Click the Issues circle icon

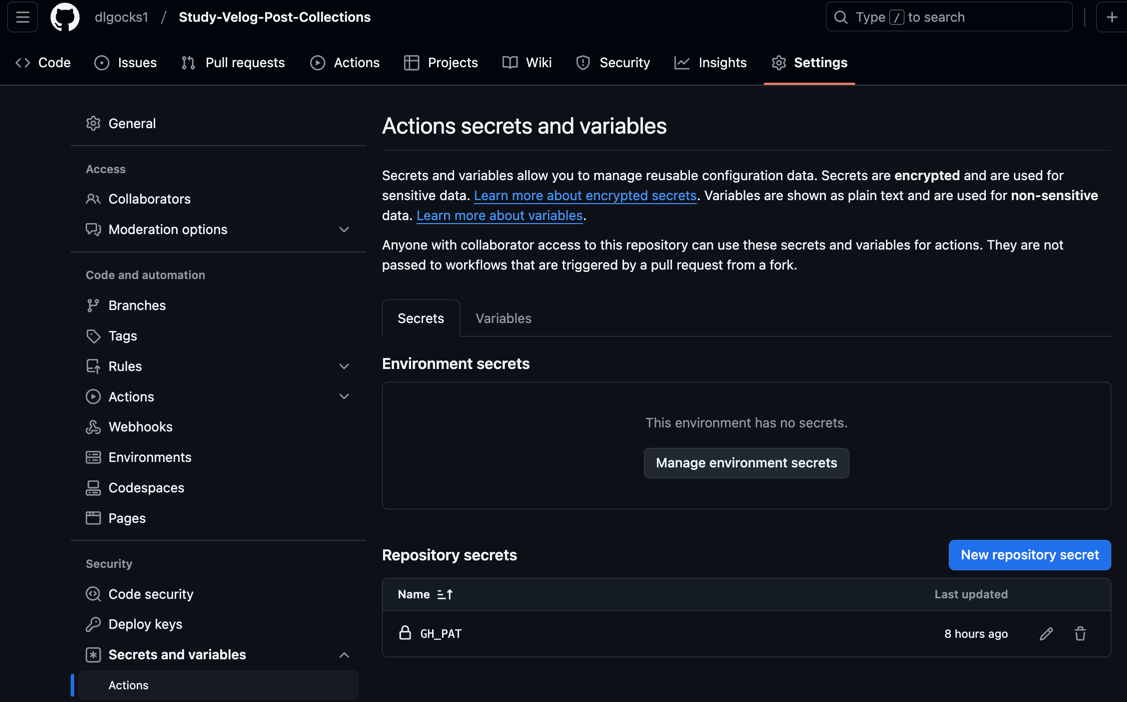102,63
